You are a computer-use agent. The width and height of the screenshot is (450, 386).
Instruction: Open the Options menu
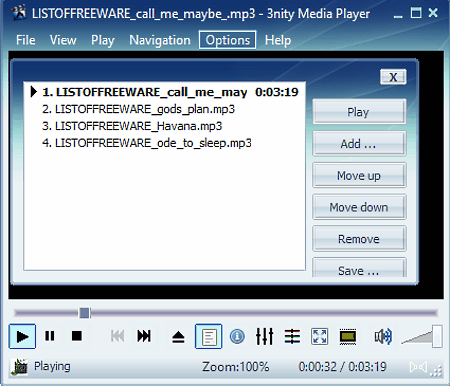pos(228,40)
